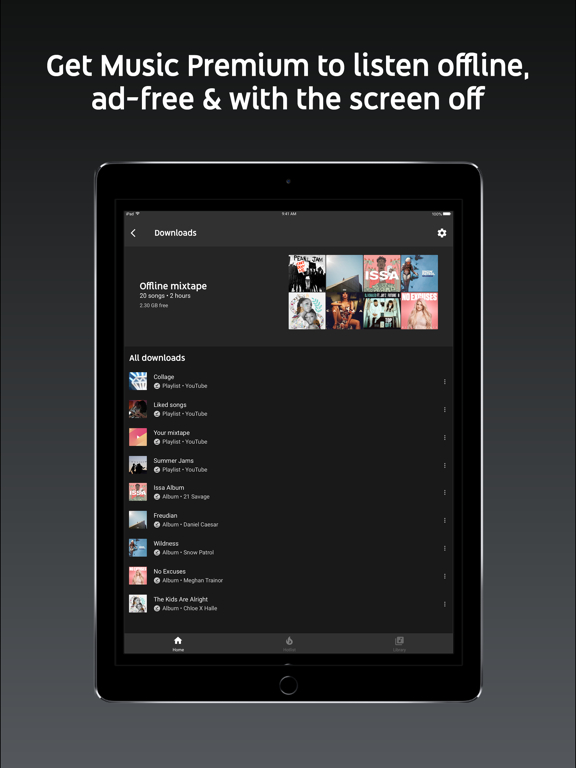Open the Issa Album cover thumbnail
Screen dimensions: 576x768
coord(138,492)
